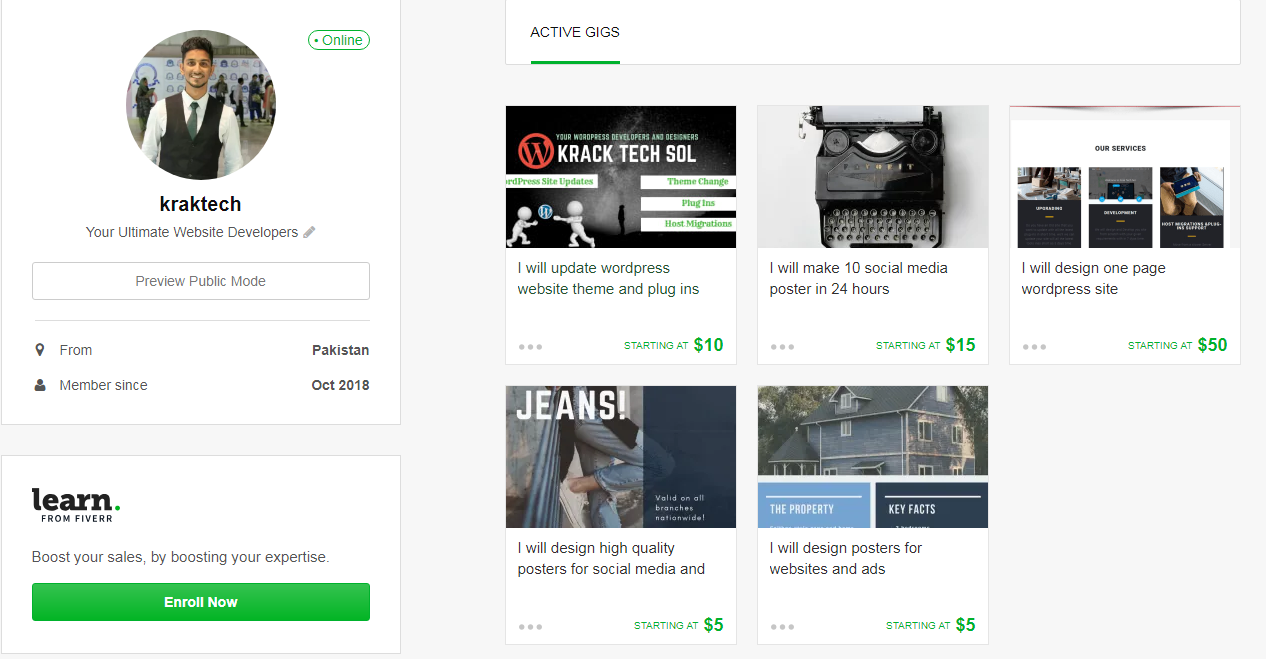
Task: Click the location pin icon beside From
Action: [x=38, y=350]
